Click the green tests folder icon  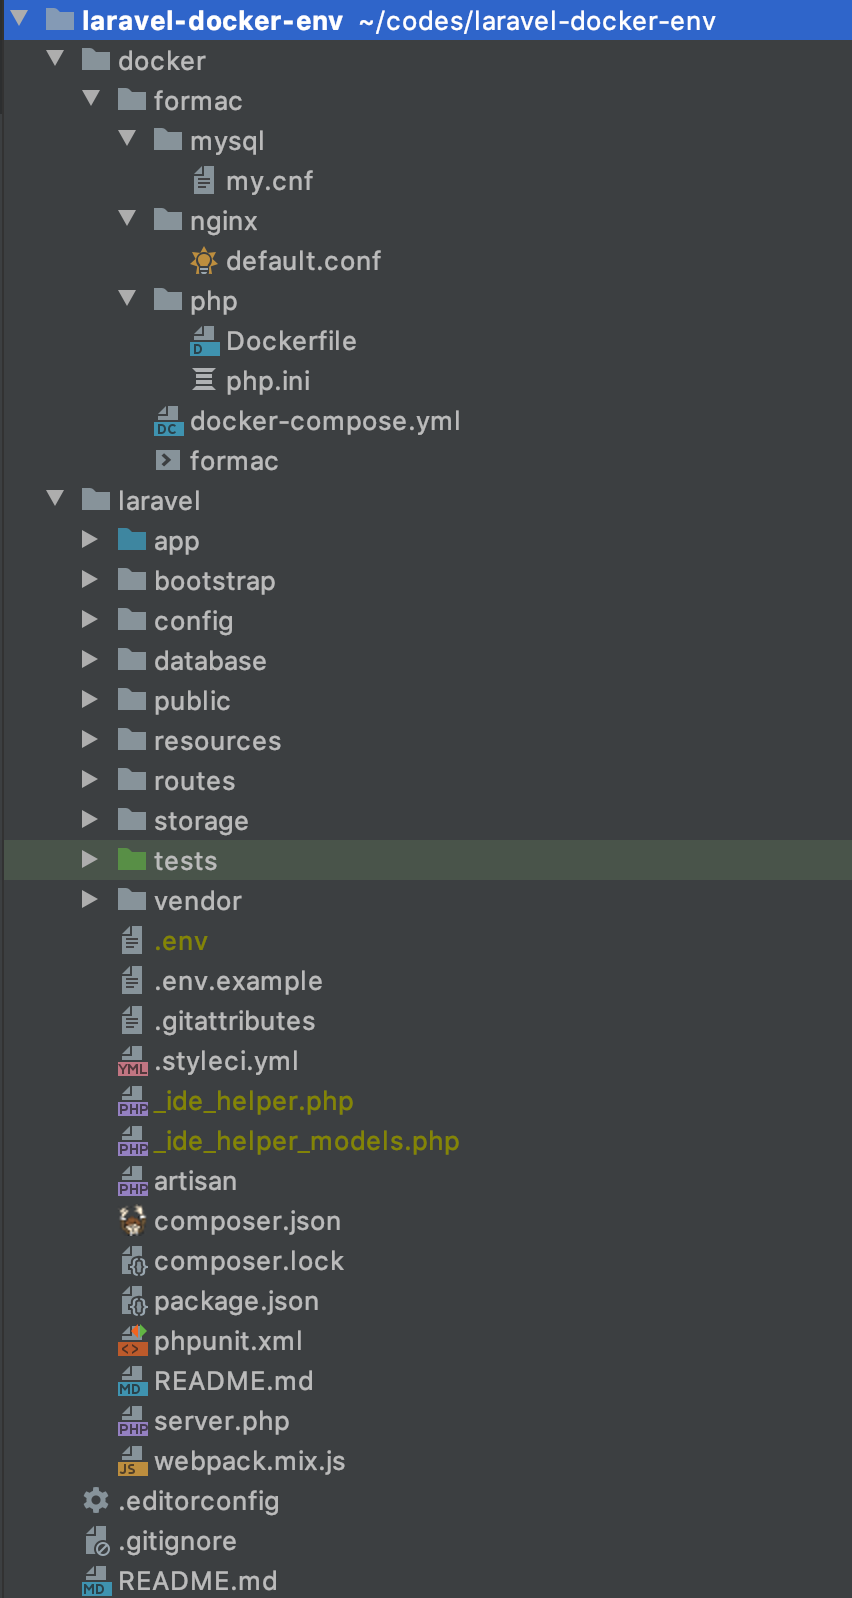click(132, 860)
